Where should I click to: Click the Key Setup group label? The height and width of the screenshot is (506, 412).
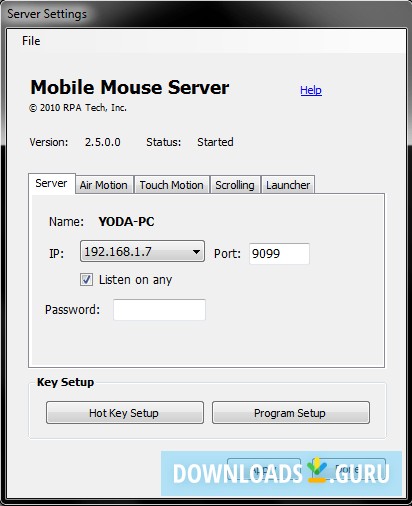65,382
